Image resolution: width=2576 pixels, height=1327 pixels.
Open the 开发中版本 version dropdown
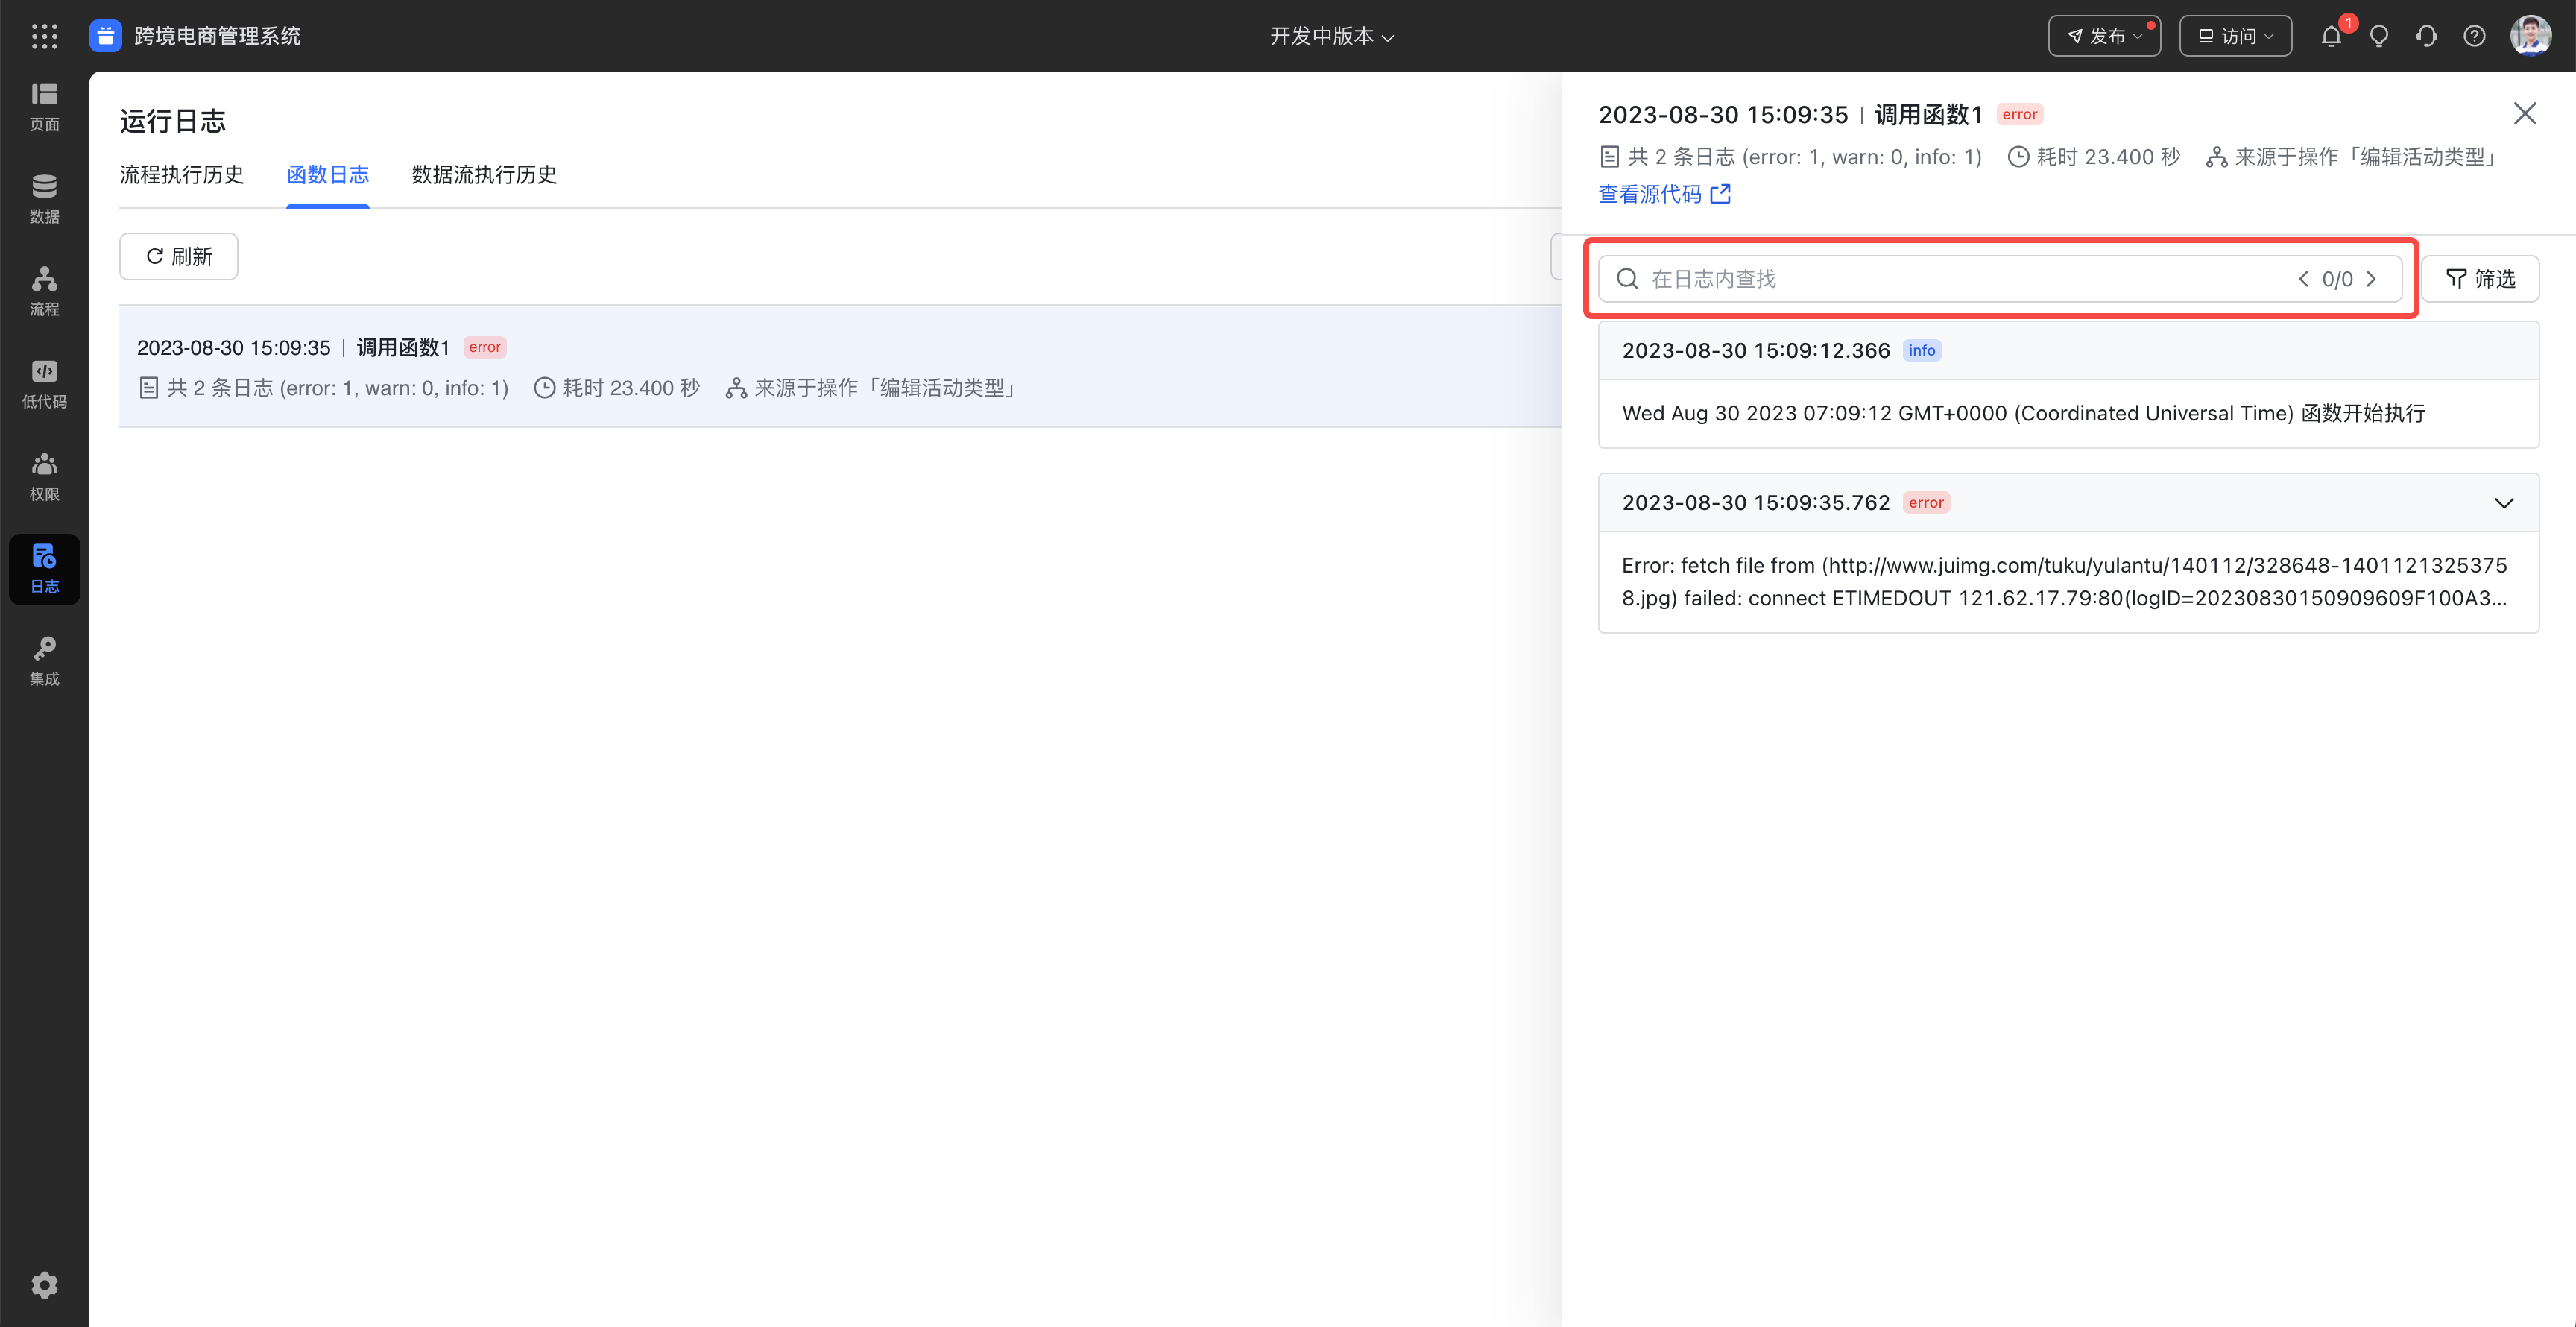[x=1331, y=36]
